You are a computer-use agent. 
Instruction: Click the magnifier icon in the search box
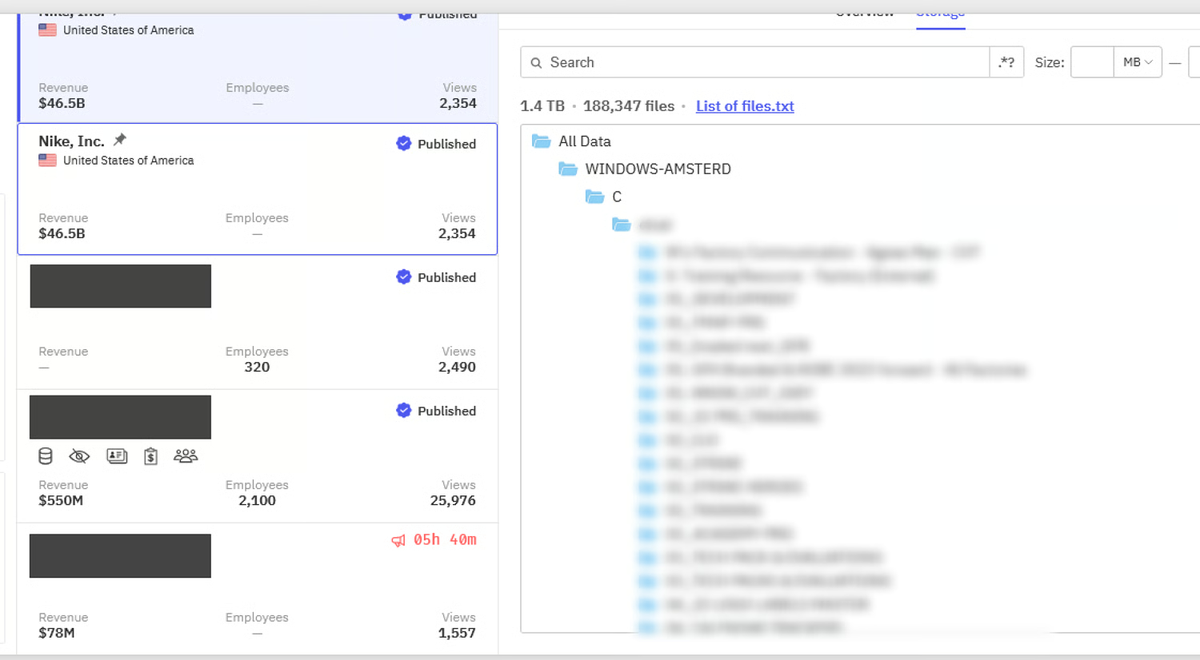(537, 63)
